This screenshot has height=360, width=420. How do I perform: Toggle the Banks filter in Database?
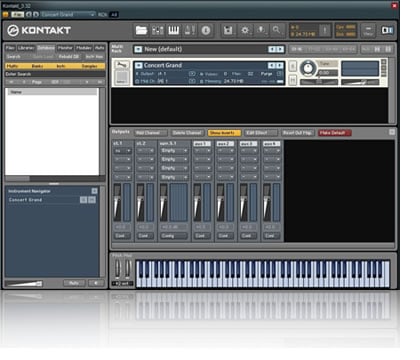(37, 66)
